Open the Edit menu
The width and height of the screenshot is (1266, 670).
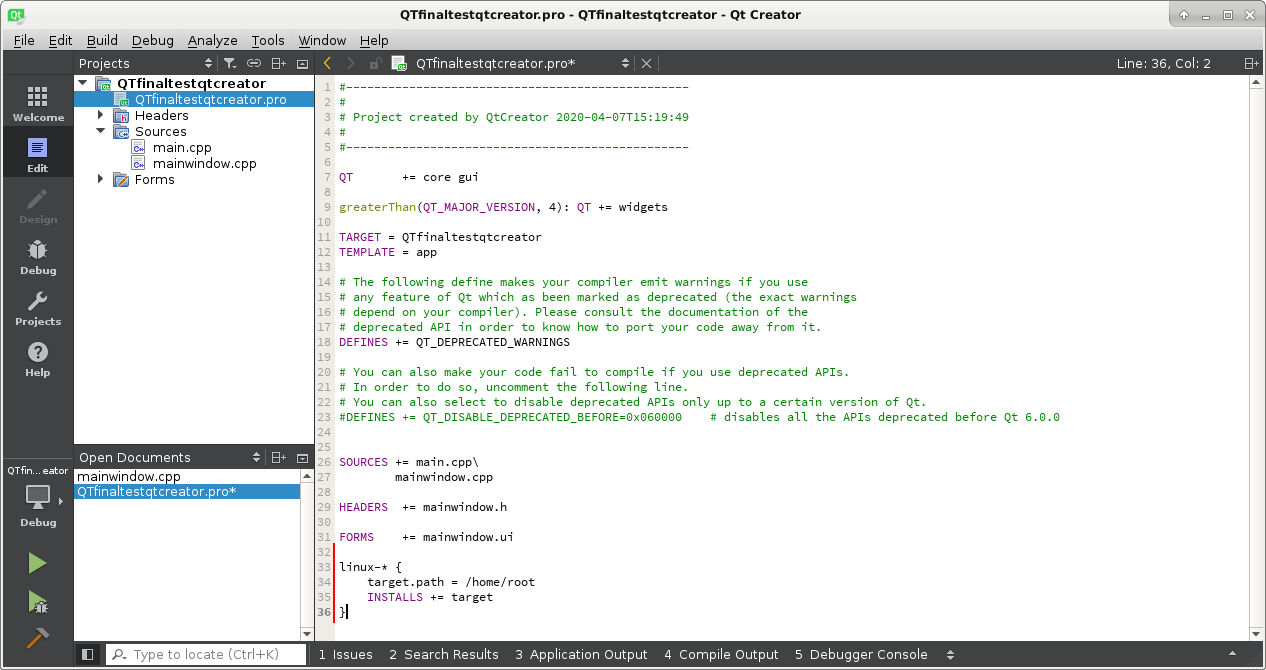tap(60, 40)
